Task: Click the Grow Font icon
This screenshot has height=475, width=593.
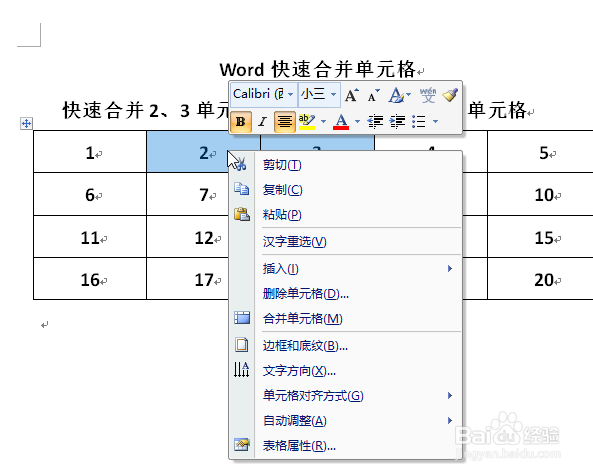Action: pyautogui.click(x=352, y=95)
